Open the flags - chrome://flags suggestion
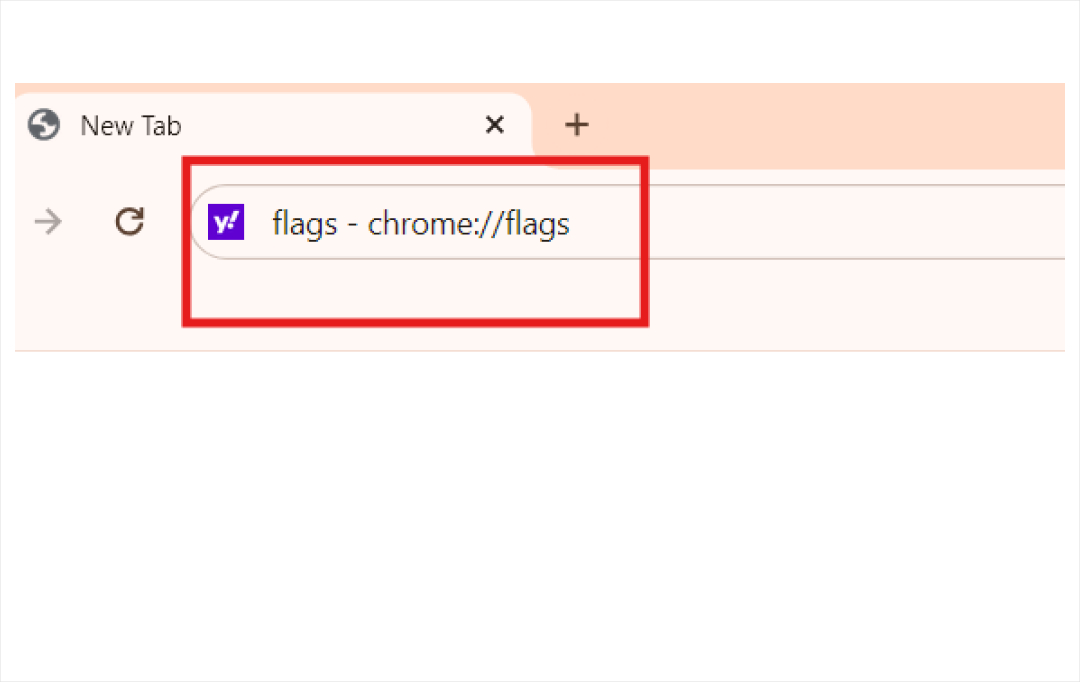 [x=420, y=223]
